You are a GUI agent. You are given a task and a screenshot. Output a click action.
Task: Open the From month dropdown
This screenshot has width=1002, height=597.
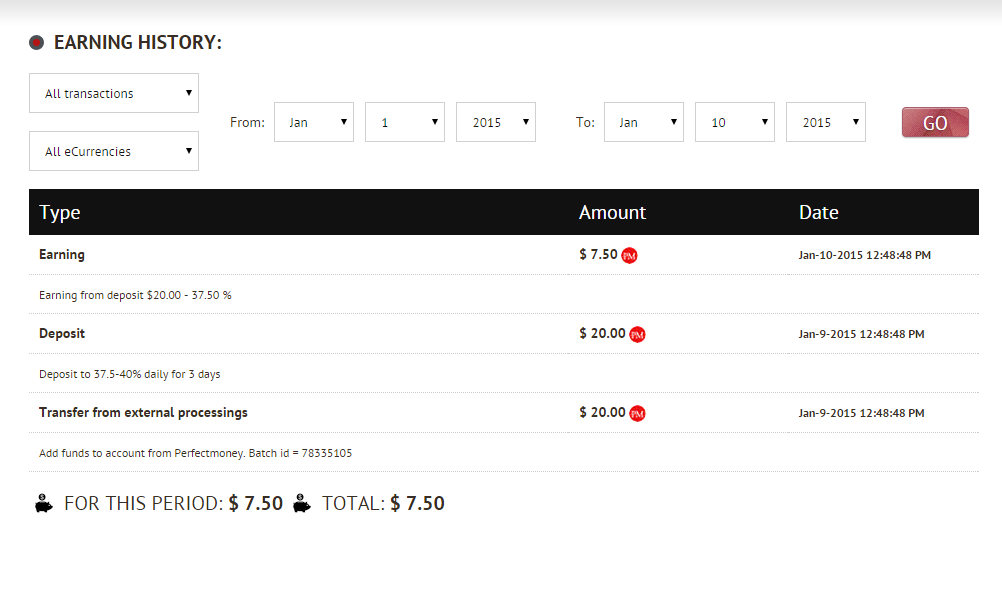coord(314,122)
